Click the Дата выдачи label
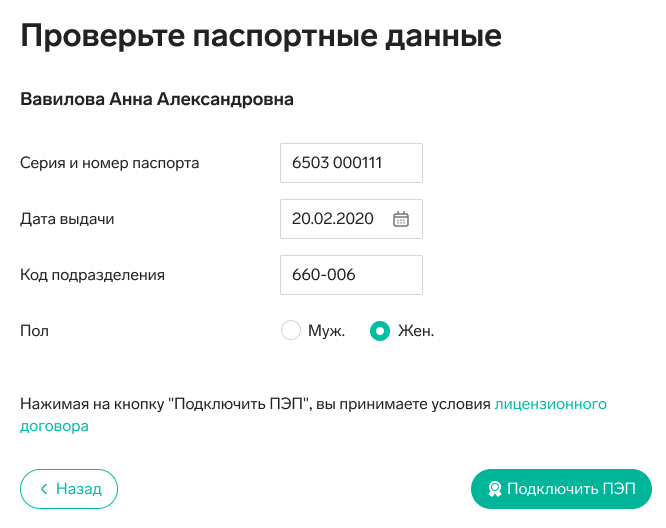The image size is (666, 528). tap(67, 219)
